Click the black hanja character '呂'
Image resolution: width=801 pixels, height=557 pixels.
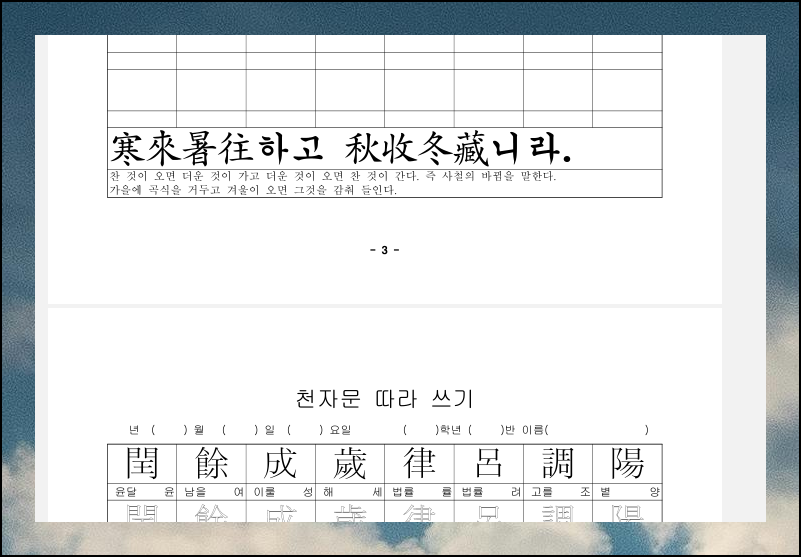[x=489, y=463]
